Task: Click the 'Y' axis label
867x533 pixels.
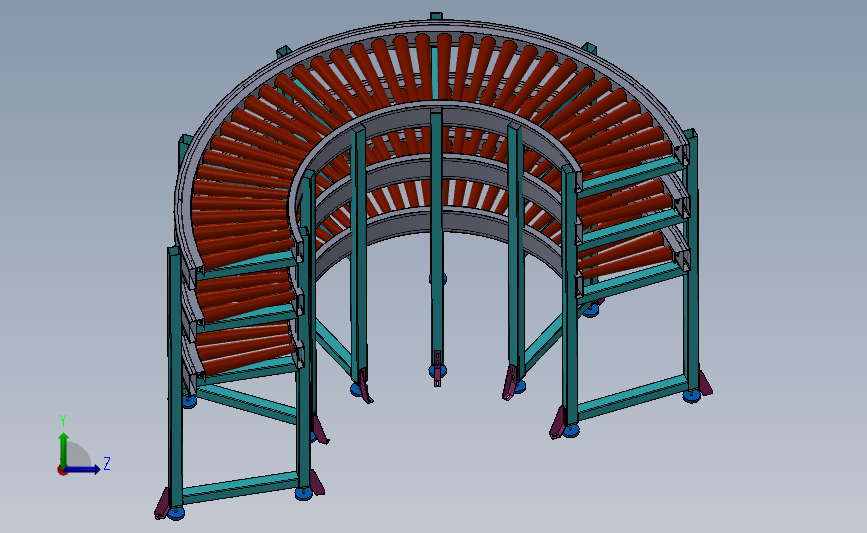Action: (x=63, y=421)
